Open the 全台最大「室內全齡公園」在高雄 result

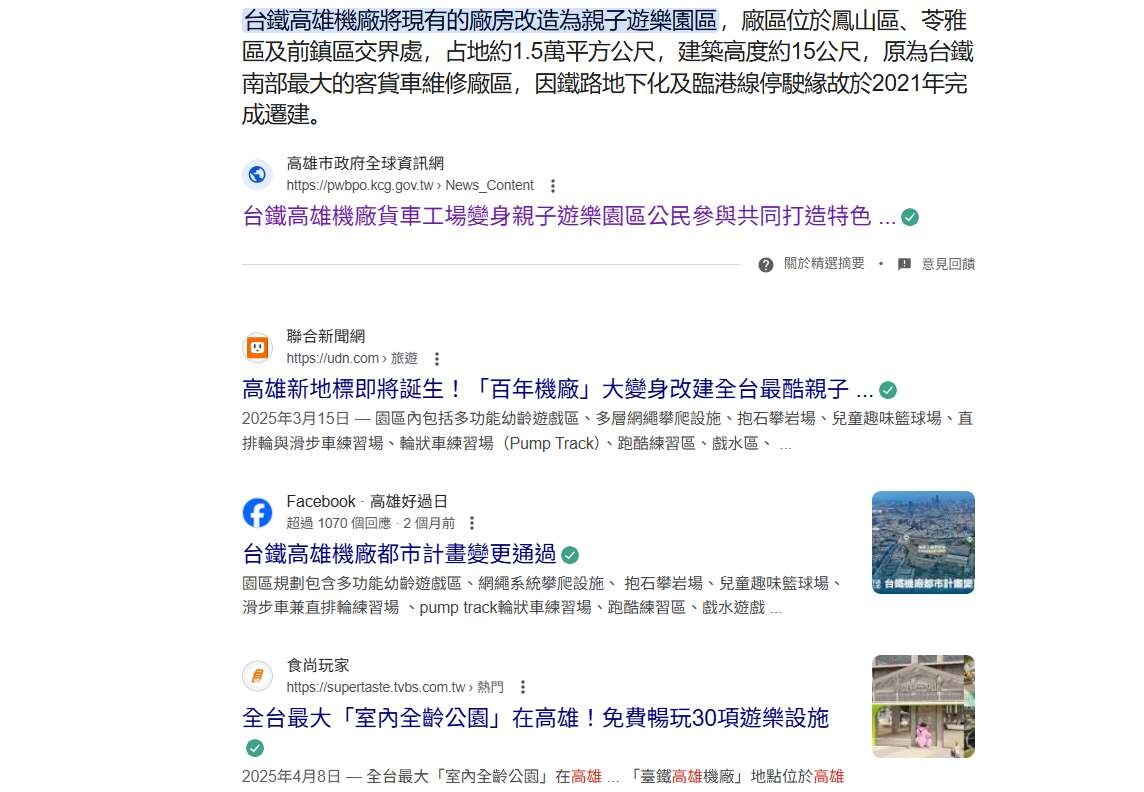(x=536, y=718)
